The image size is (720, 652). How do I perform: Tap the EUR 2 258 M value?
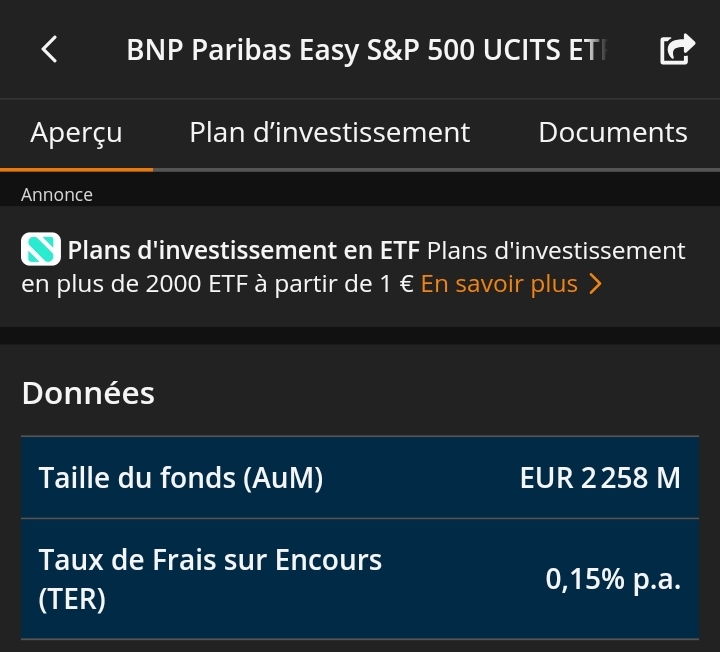point(600,478)
